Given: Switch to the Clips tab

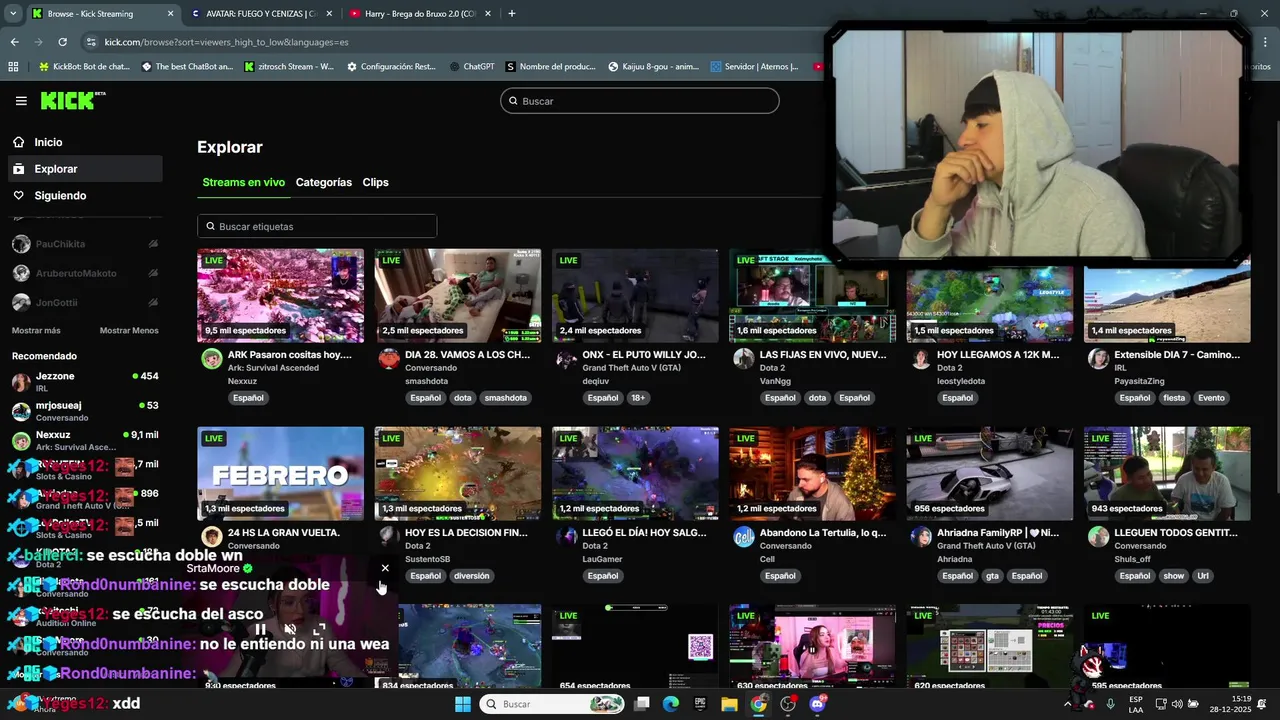Looking at the screenshot, I should [375, 182].
